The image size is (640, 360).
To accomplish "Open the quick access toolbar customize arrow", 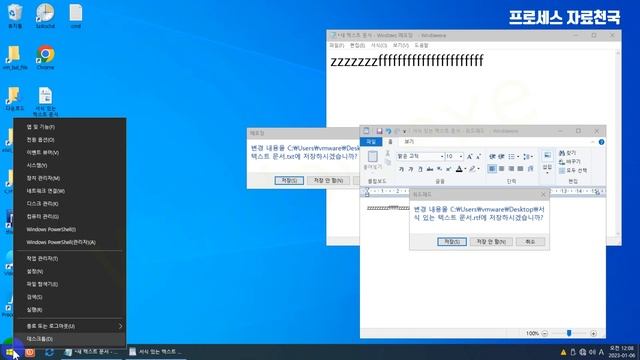I will click(x=404, y=131).
